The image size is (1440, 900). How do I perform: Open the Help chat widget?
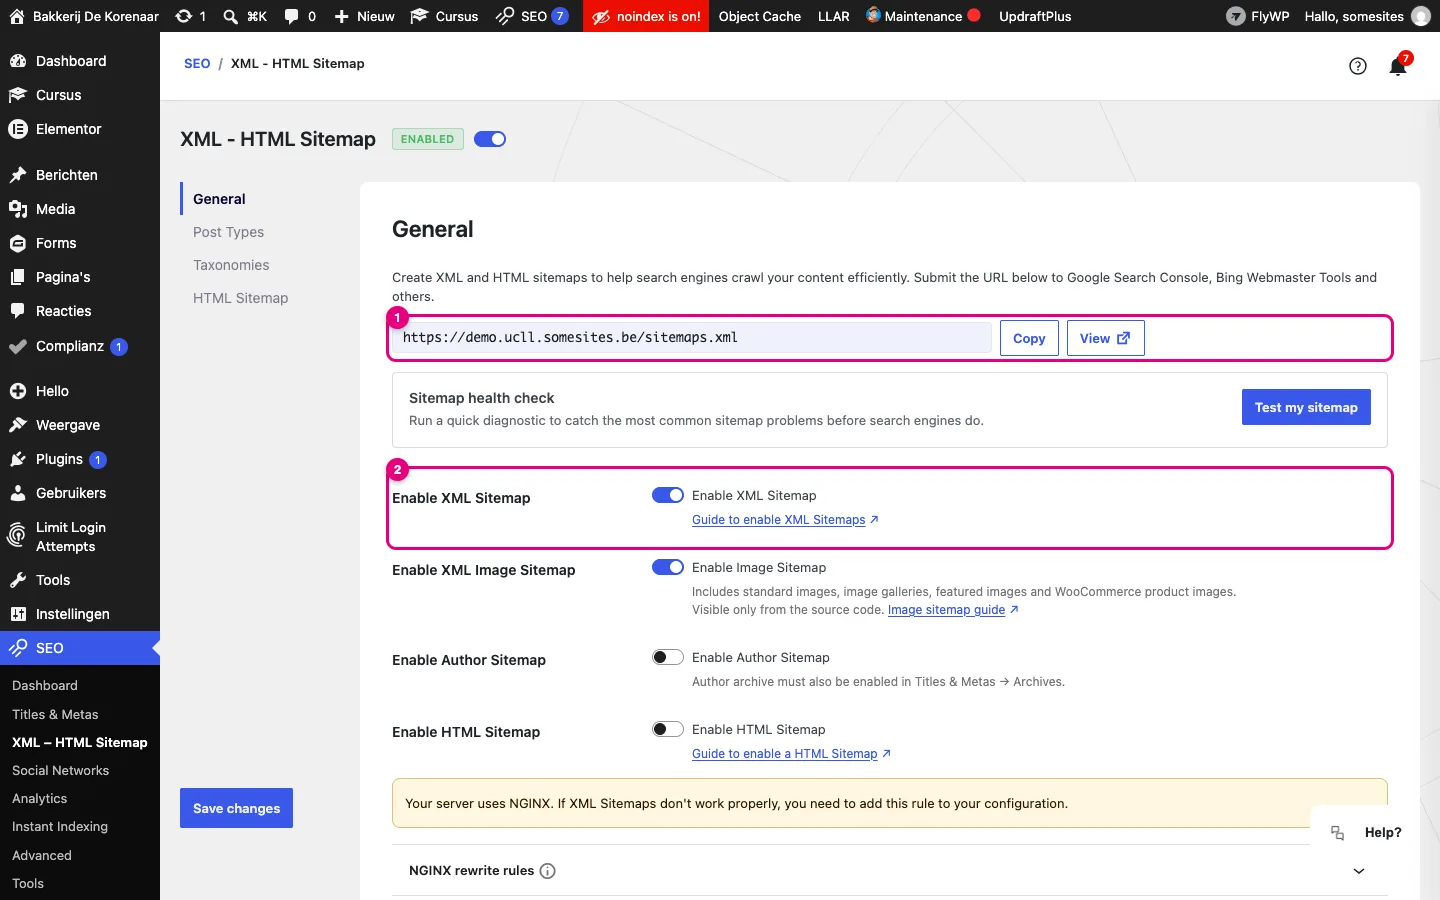[x=1366, y=832]
